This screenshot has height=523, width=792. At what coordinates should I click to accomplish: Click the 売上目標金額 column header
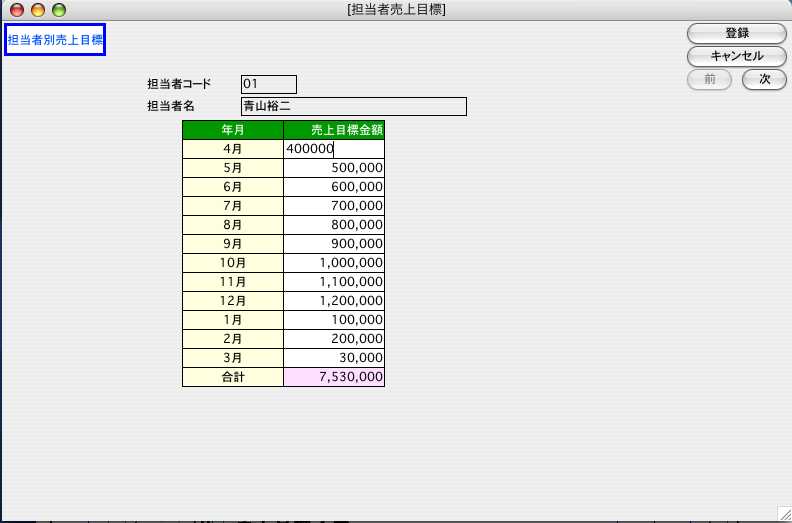point(334,130)
